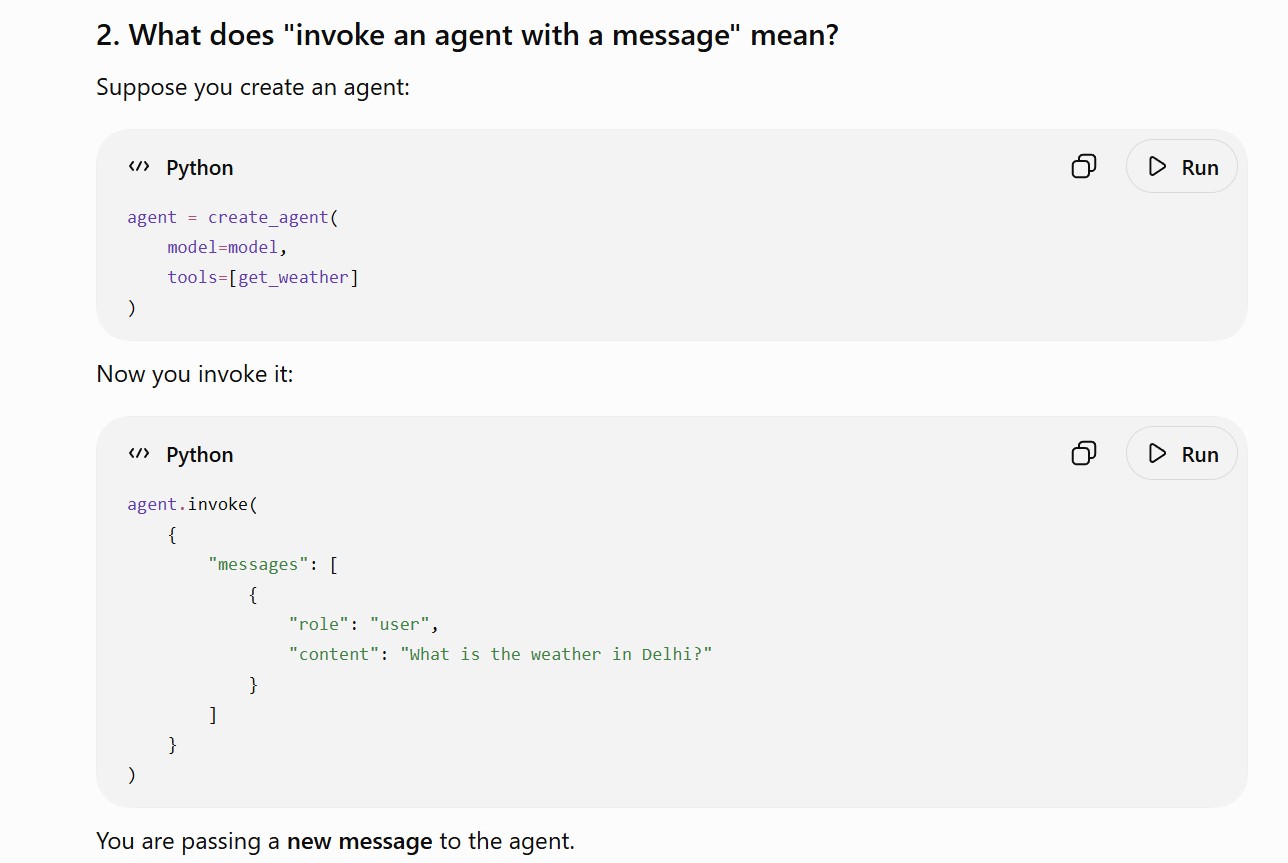Click code icon in second Python block
The image size is (1288, 863).
139,454
